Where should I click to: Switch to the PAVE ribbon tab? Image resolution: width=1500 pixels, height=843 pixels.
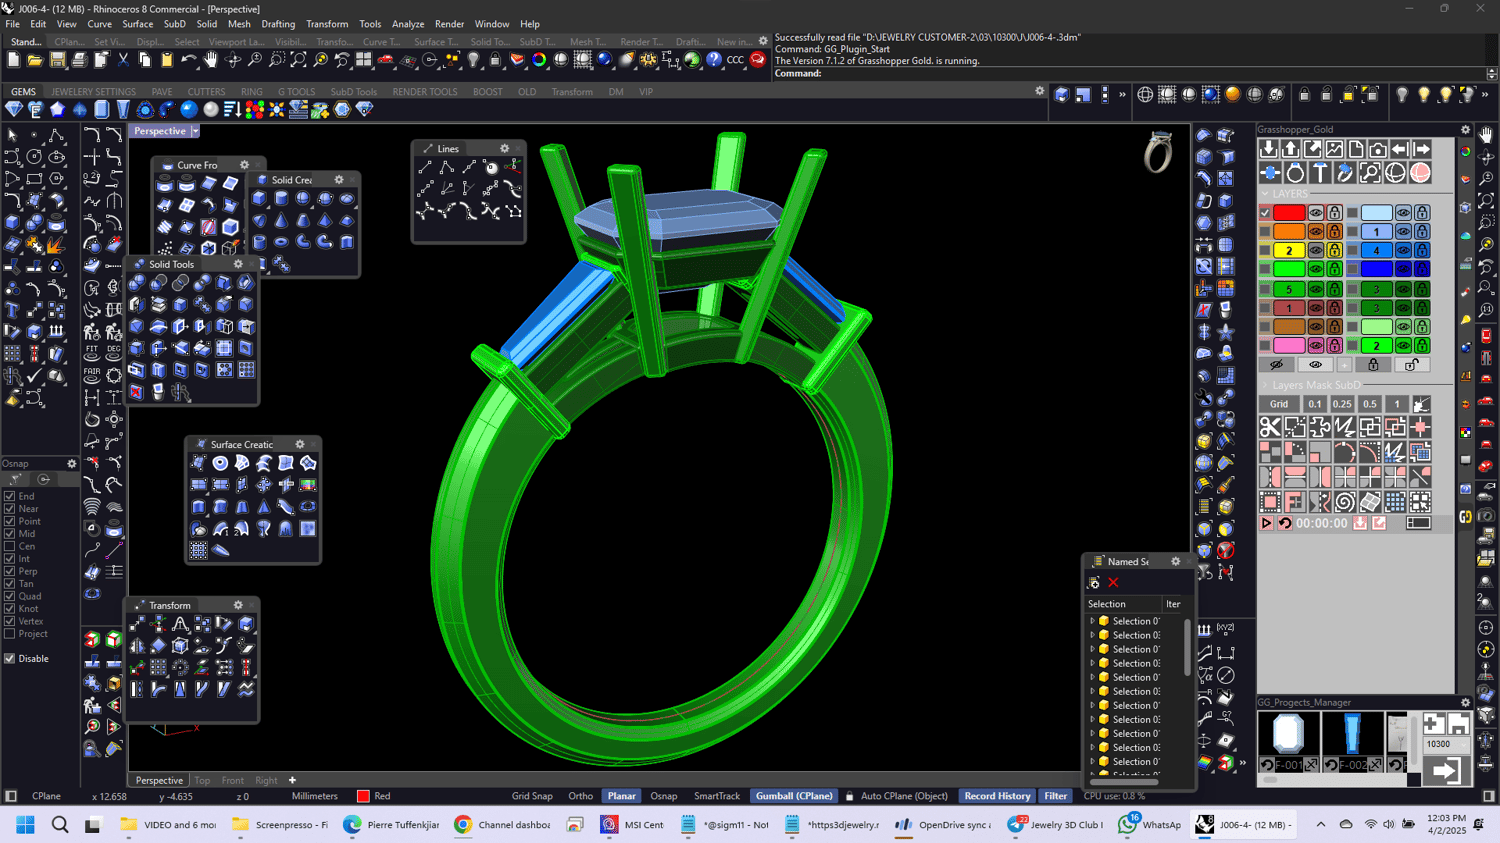coord(161,91)
